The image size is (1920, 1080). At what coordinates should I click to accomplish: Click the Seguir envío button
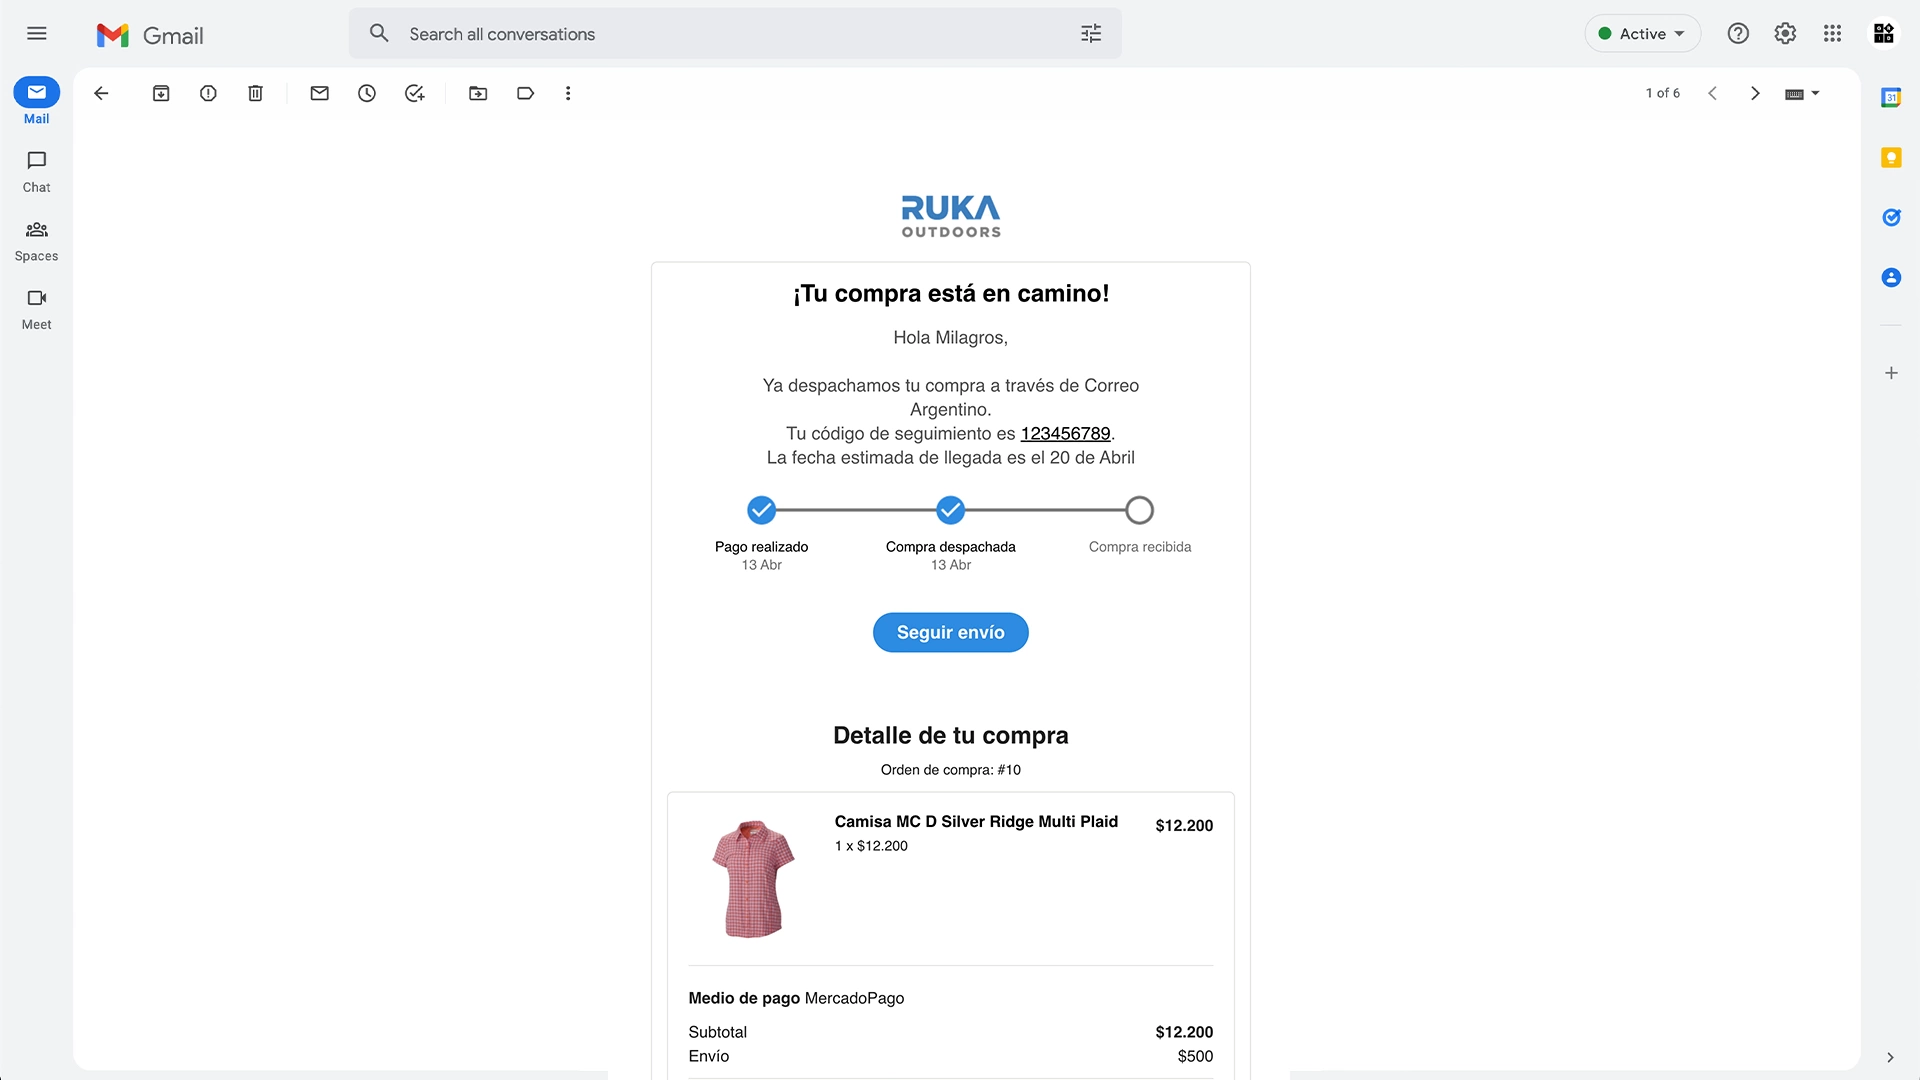point(950,632)
